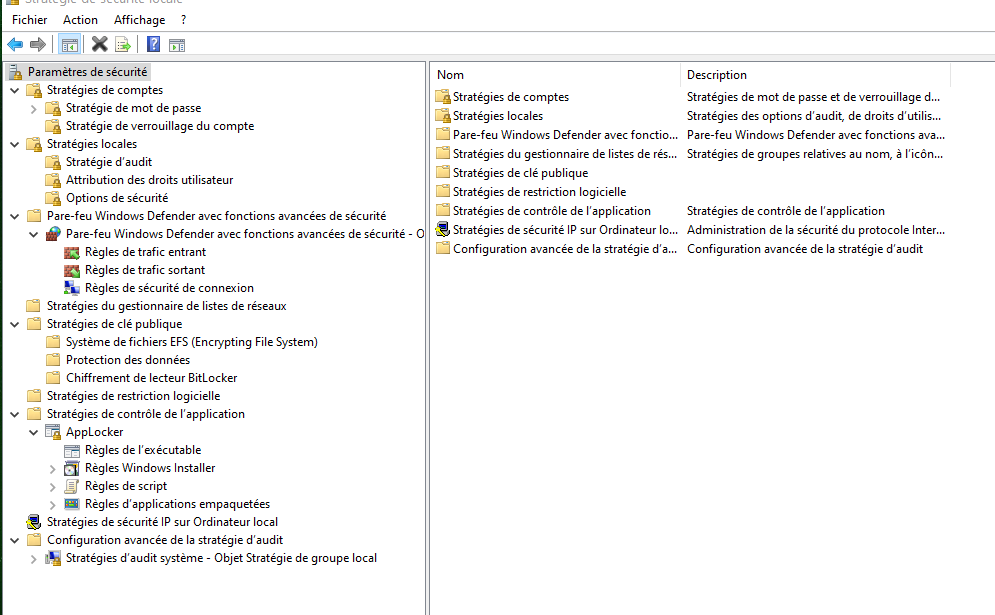The image size is (995, 615).
Task: Click the back arrow toolbar icon
Action: (x=15, y=44)
